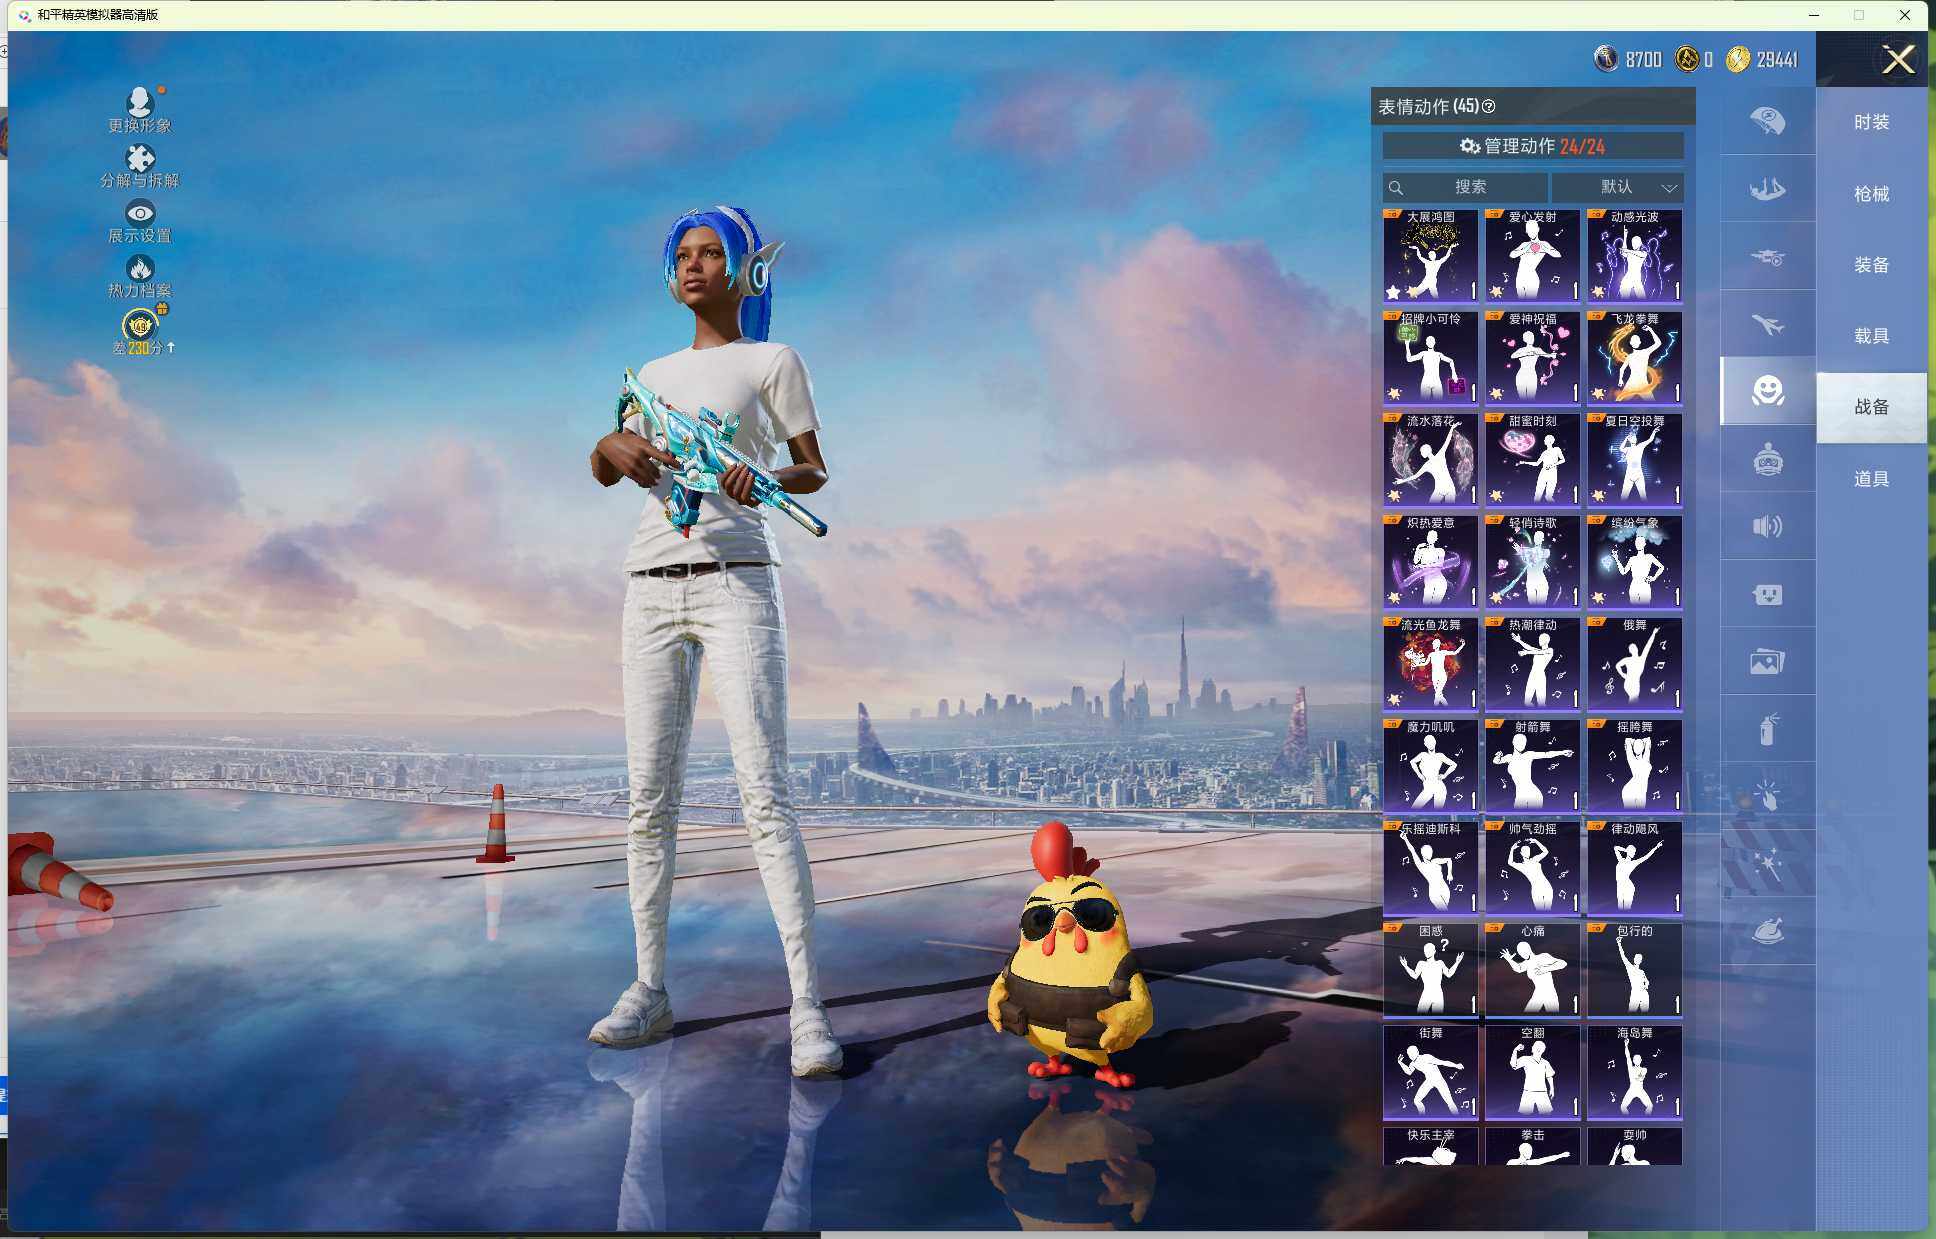Viewport: 1936px width, 1239px height.
Task: Switch to the 枪械 tab
Action: [x=1871, y=194]
